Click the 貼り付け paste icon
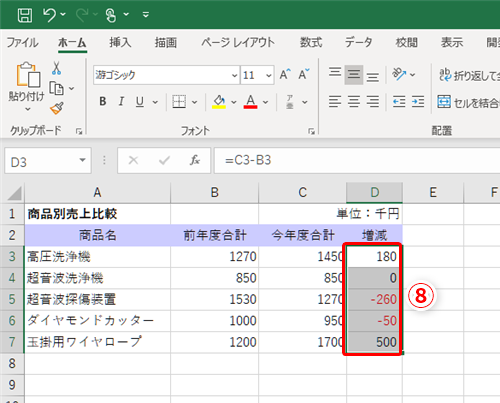This screenshot has height=403, width=500. point(28,75)
